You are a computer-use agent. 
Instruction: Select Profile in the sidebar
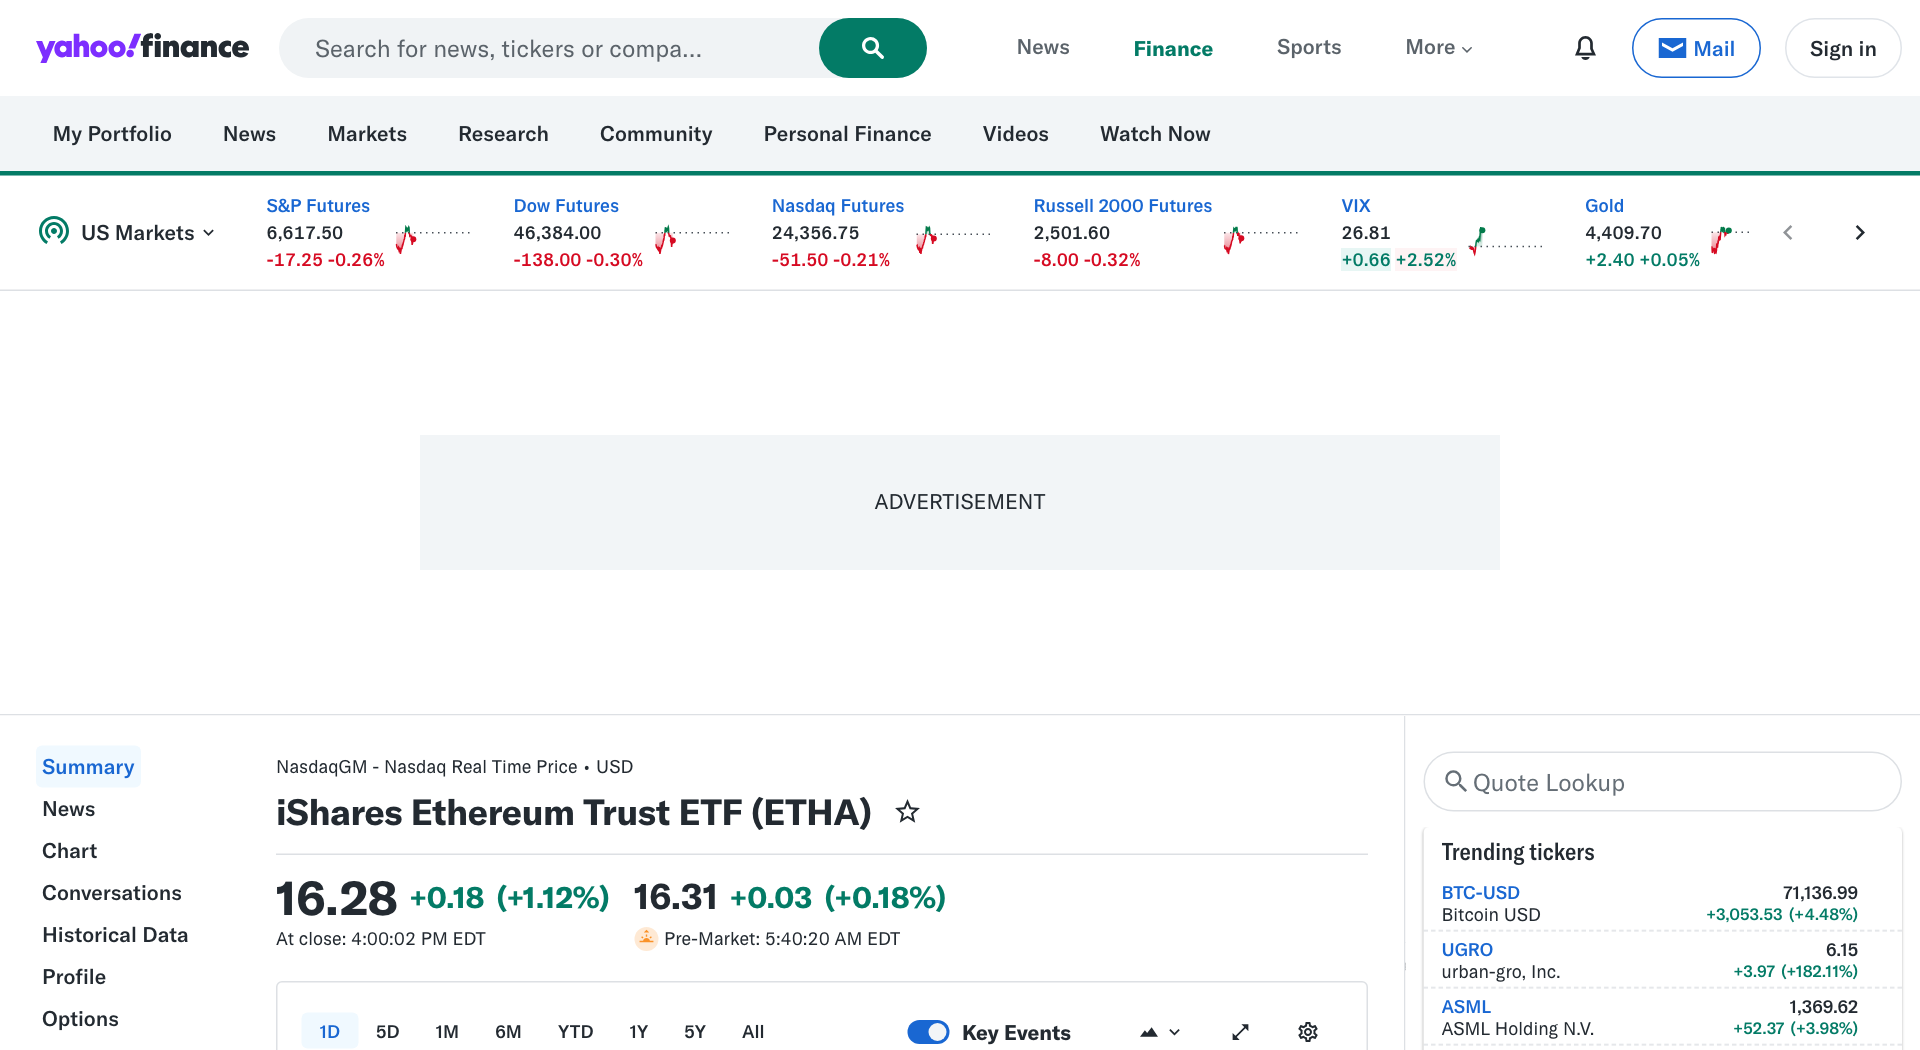click(x=74, y=977)
